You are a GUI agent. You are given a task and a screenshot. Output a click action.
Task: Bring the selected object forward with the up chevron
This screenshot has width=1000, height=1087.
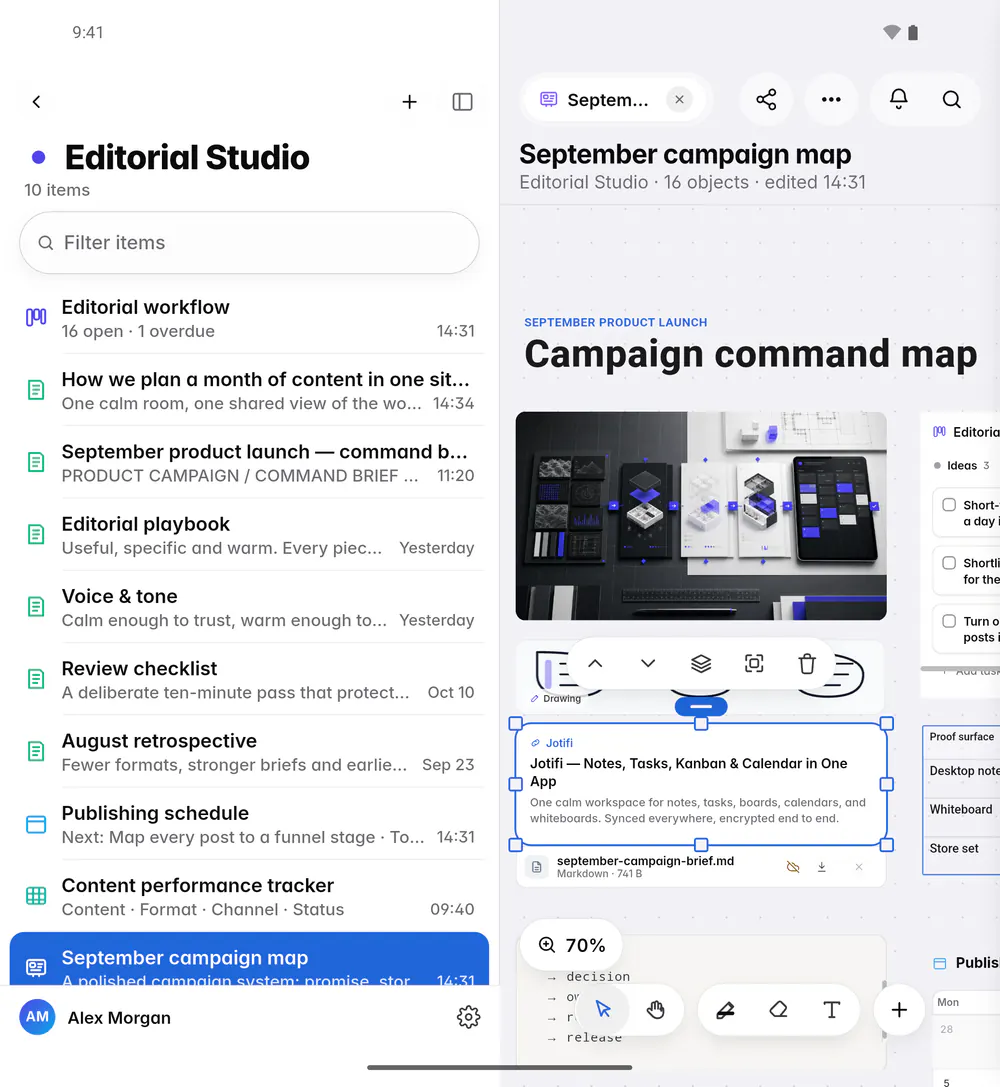(x=595, y=663)
